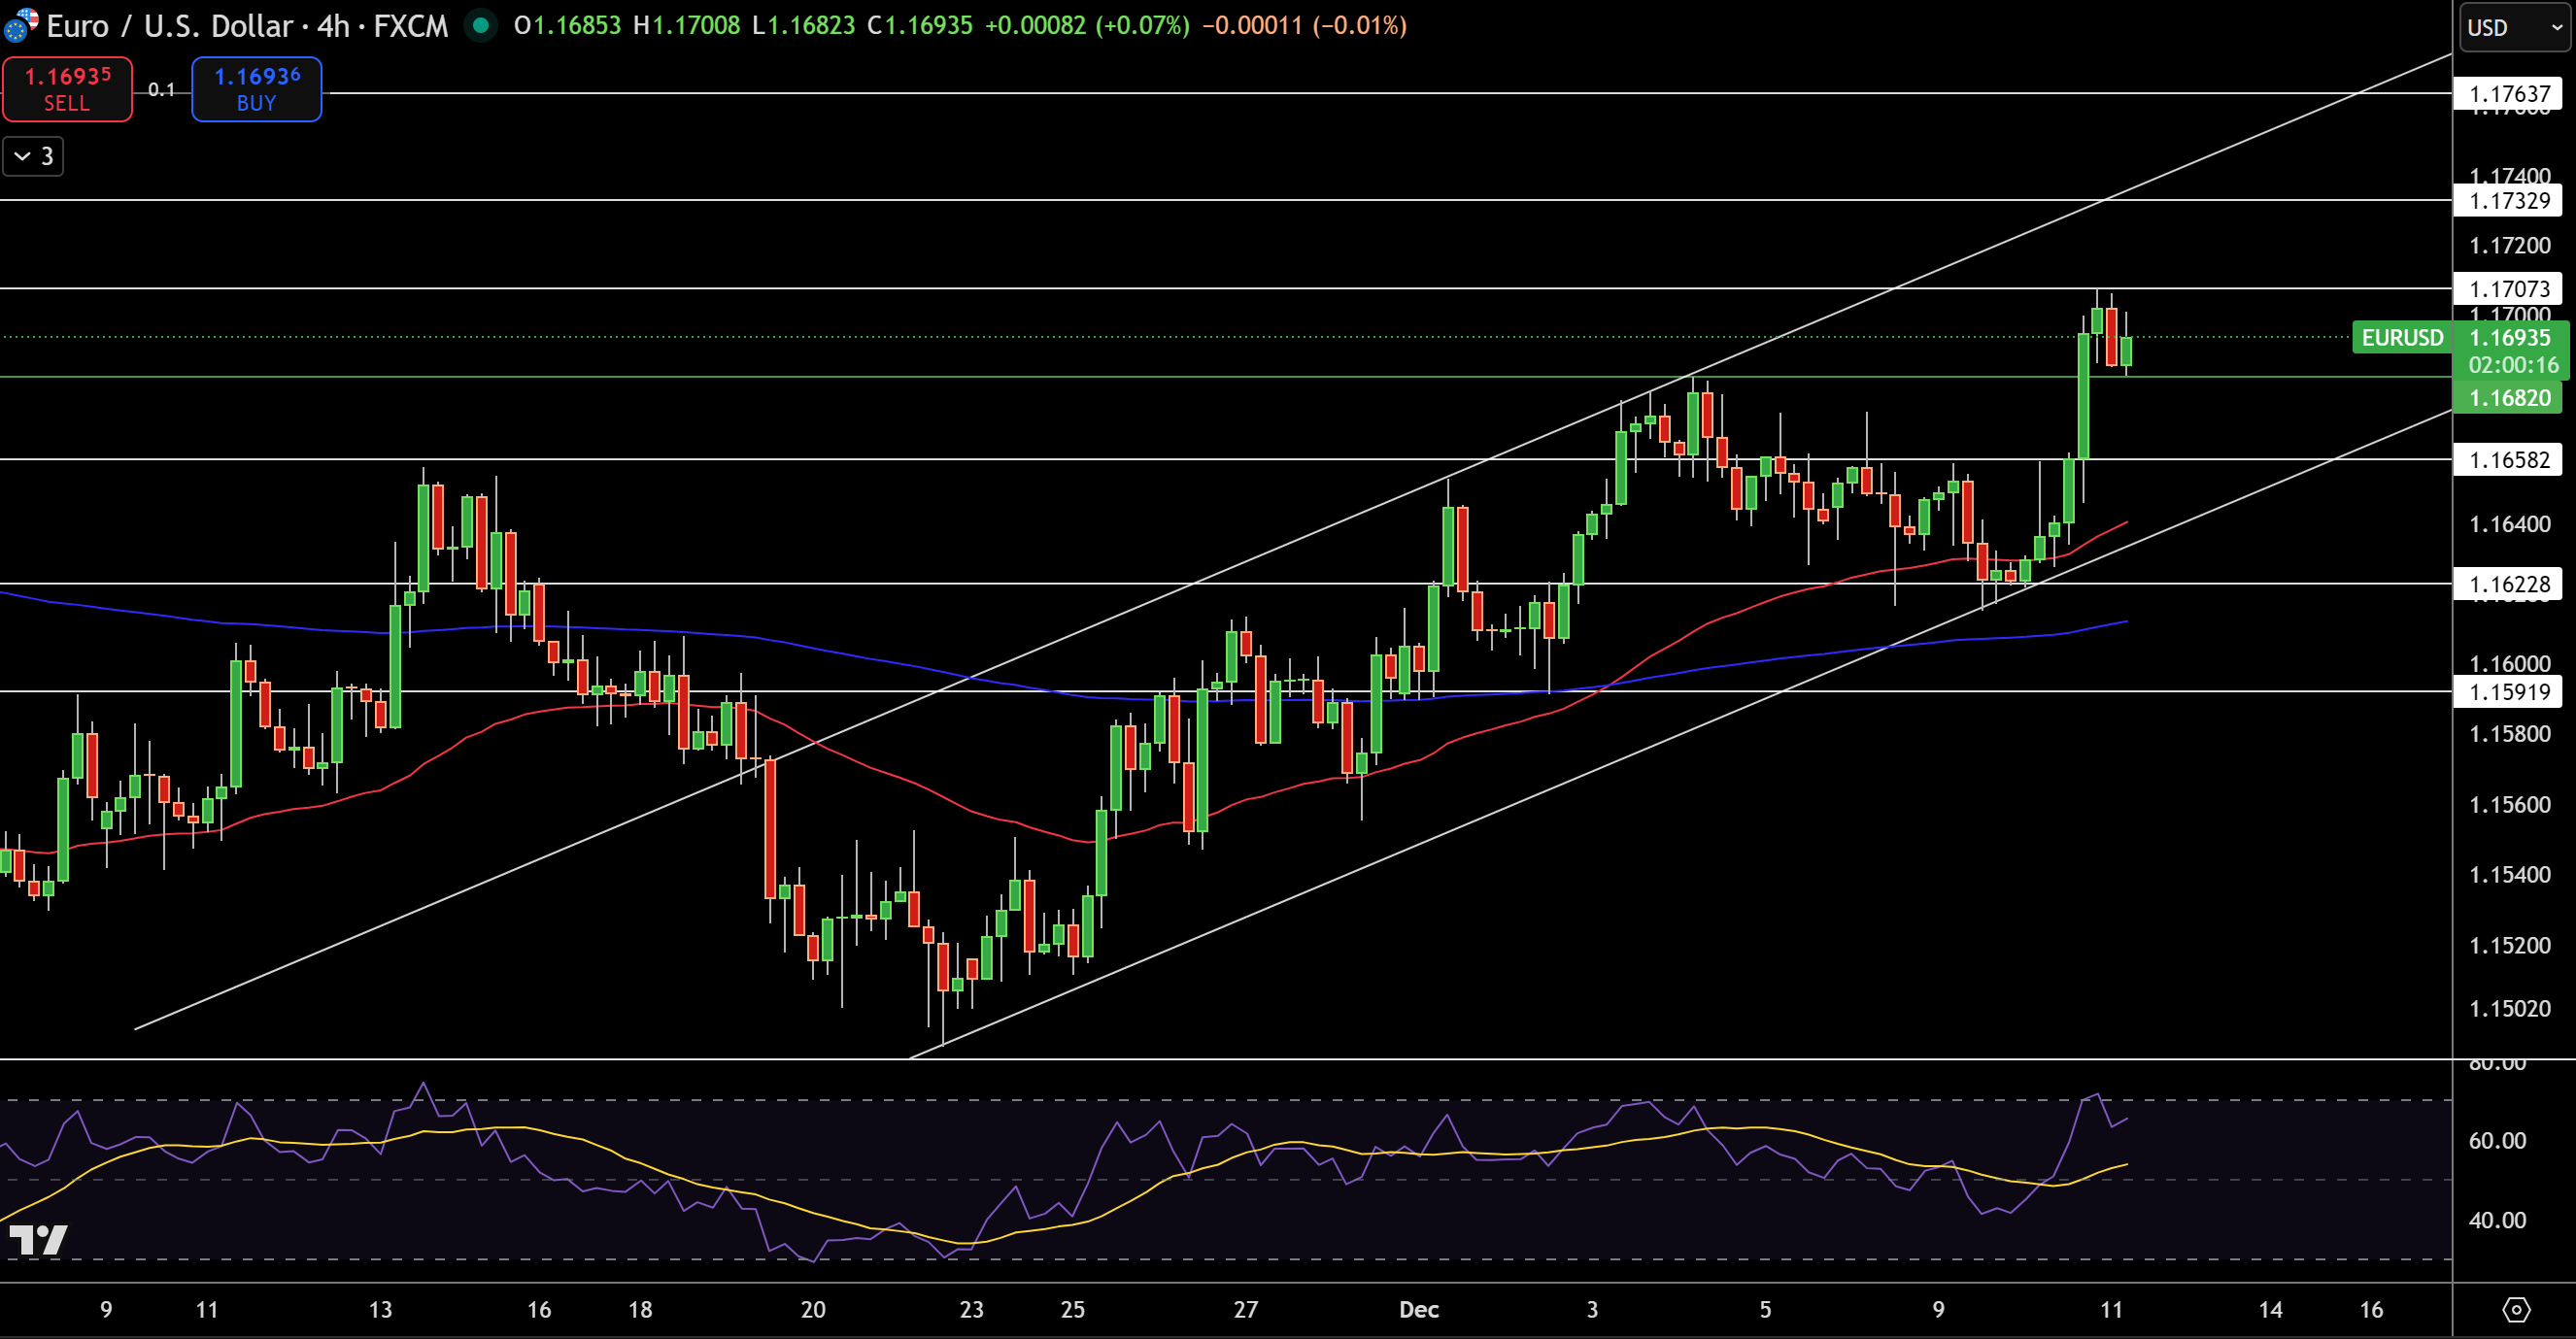Click the 25 date label on time axis

pyautogui.click(x=1072, y=1310)
